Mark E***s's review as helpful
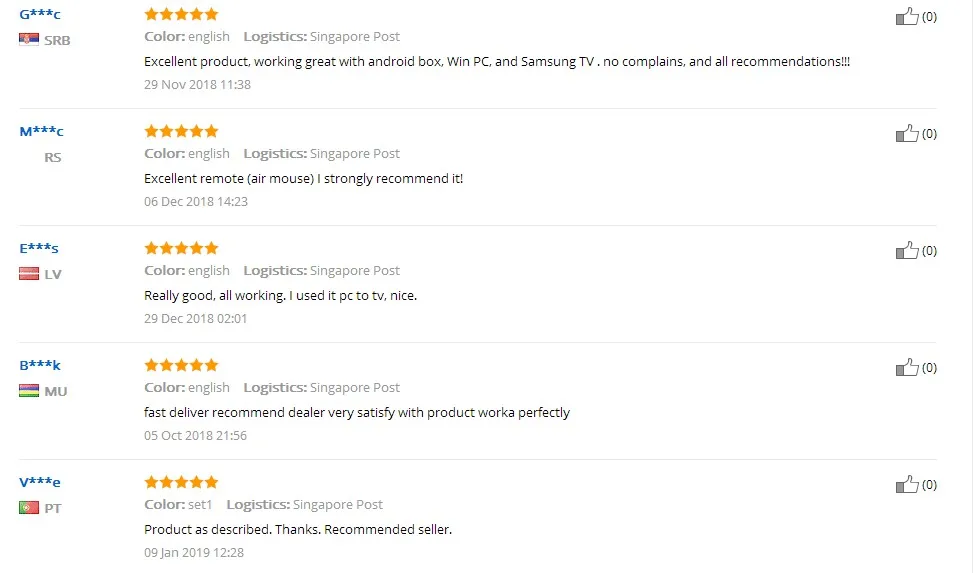The width and height of the screenshot is (973, 573). click(x=907, y=251)
